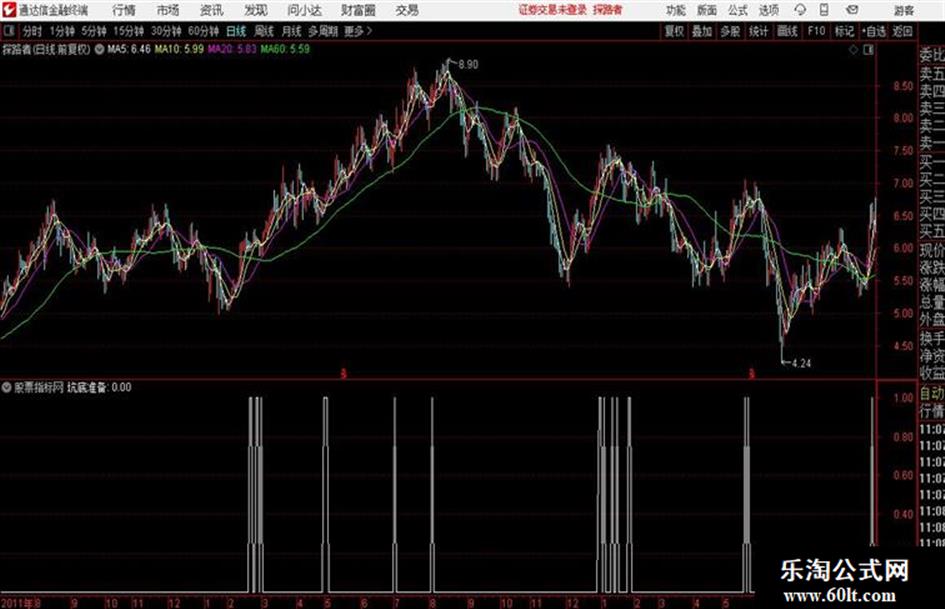Viewport: 945px width, 609px height.
Task: Click the 坑底准备: 0.00 indicator label
Action: click(x=99, y=387)
